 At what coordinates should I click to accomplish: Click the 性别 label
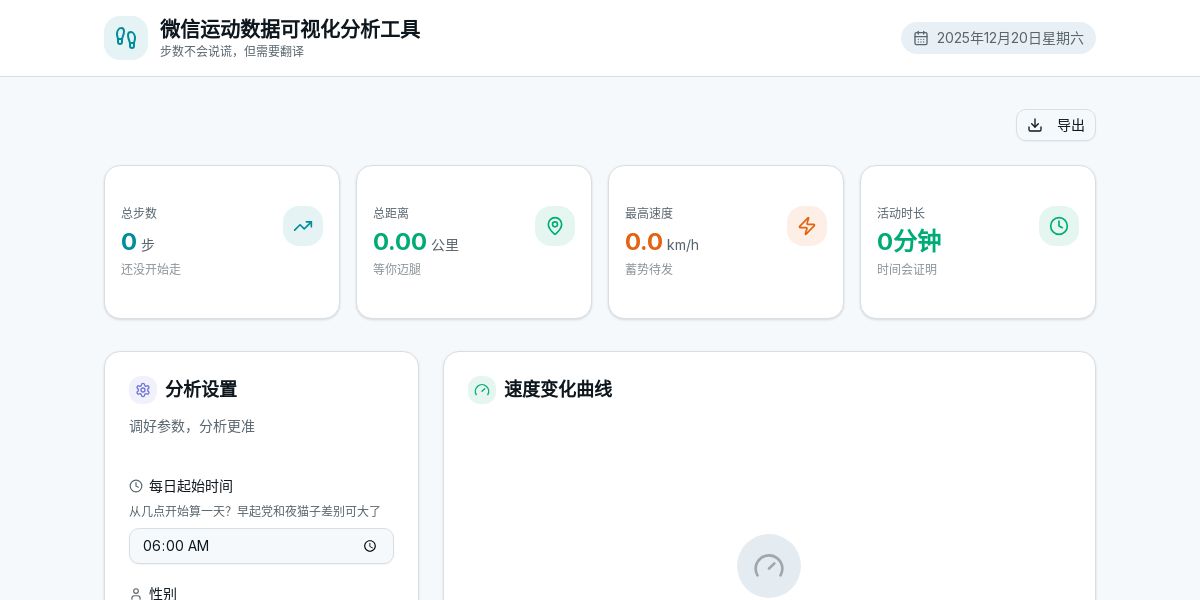click(x=163, y=594)
